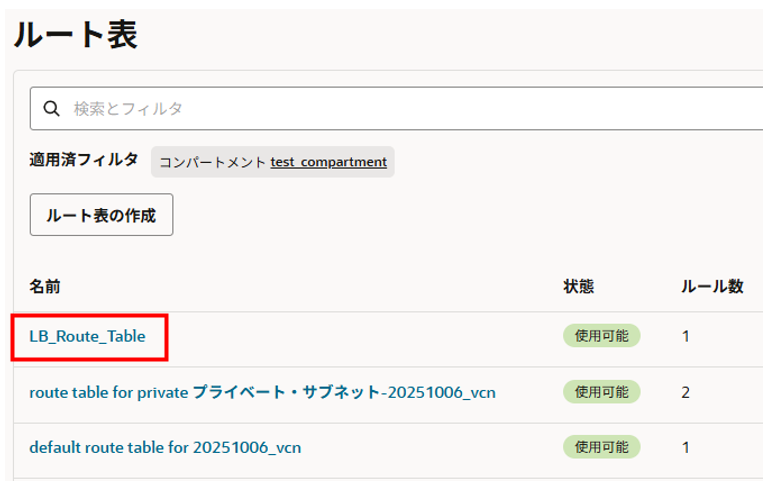This screenshot has height=484, width=770.
Task: Click the rule count 2 for private table
Action: click(686, 392)
